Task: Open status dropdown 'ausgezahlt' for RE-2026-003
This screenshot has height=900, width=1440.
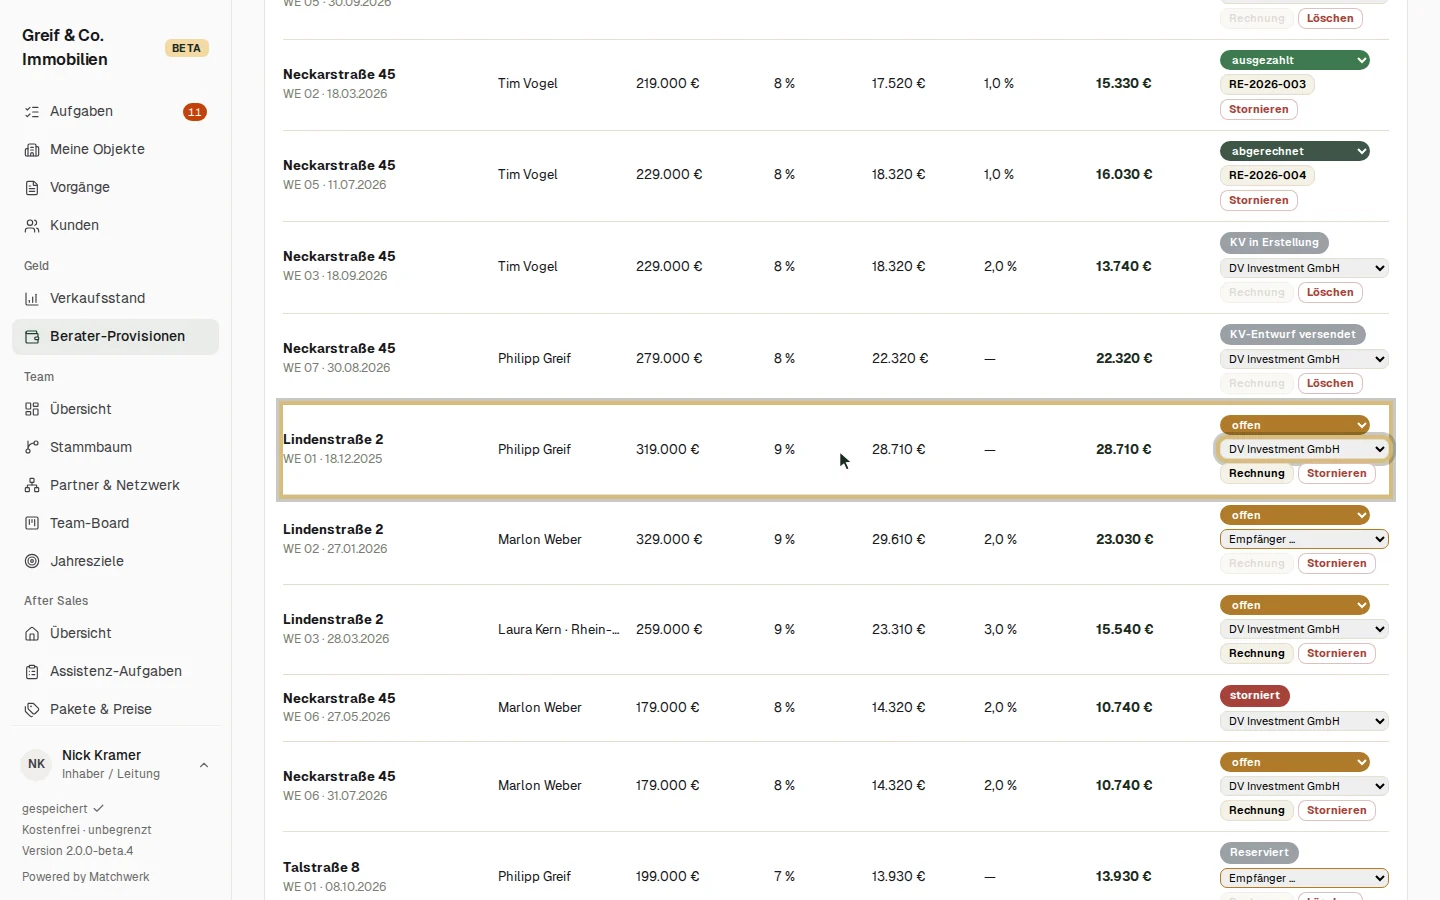Action: click(1294, 60)
